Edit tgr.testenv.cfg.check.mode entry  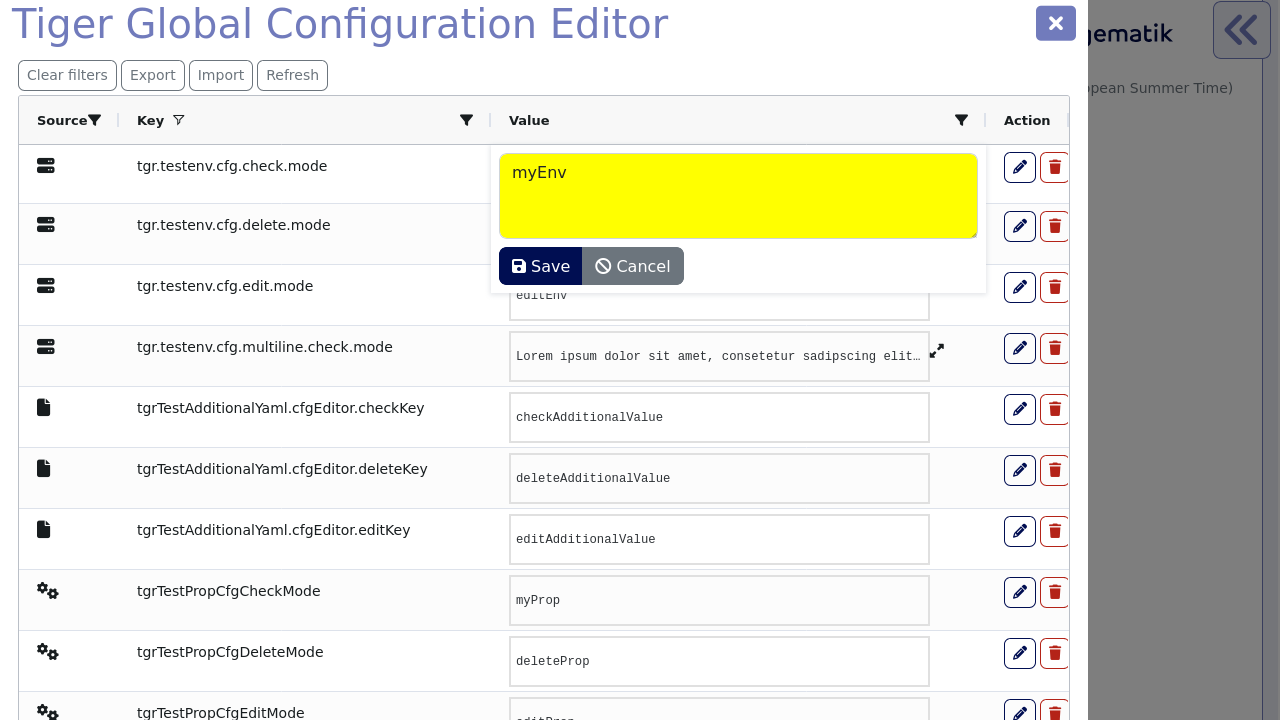pos(1020,167)
